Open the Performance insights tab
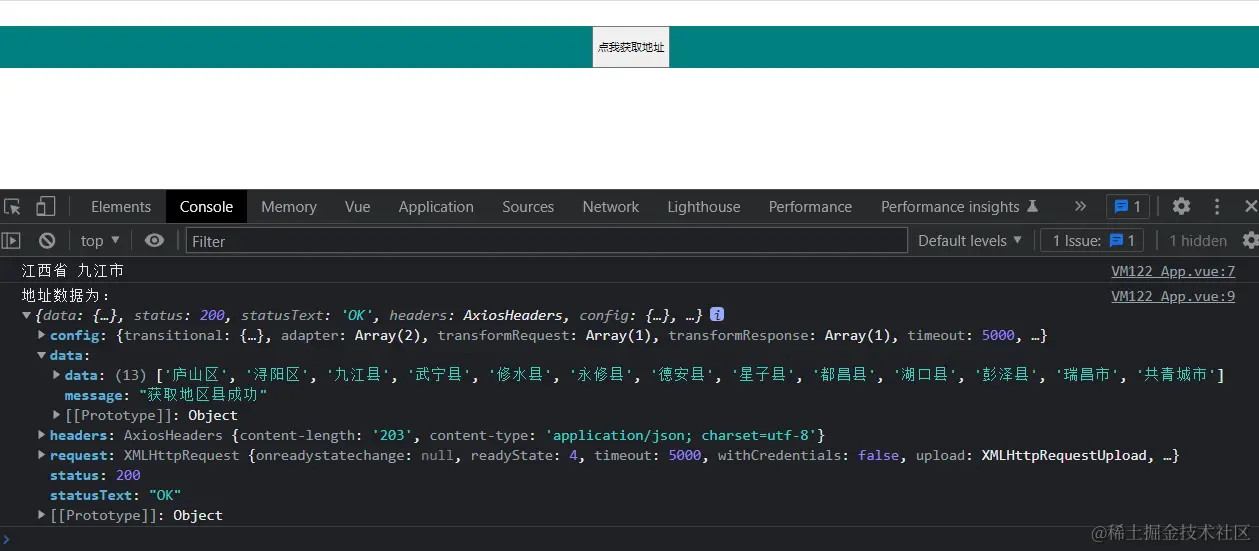The height and width of the screenshot is (551, 1259). [959, 207]
